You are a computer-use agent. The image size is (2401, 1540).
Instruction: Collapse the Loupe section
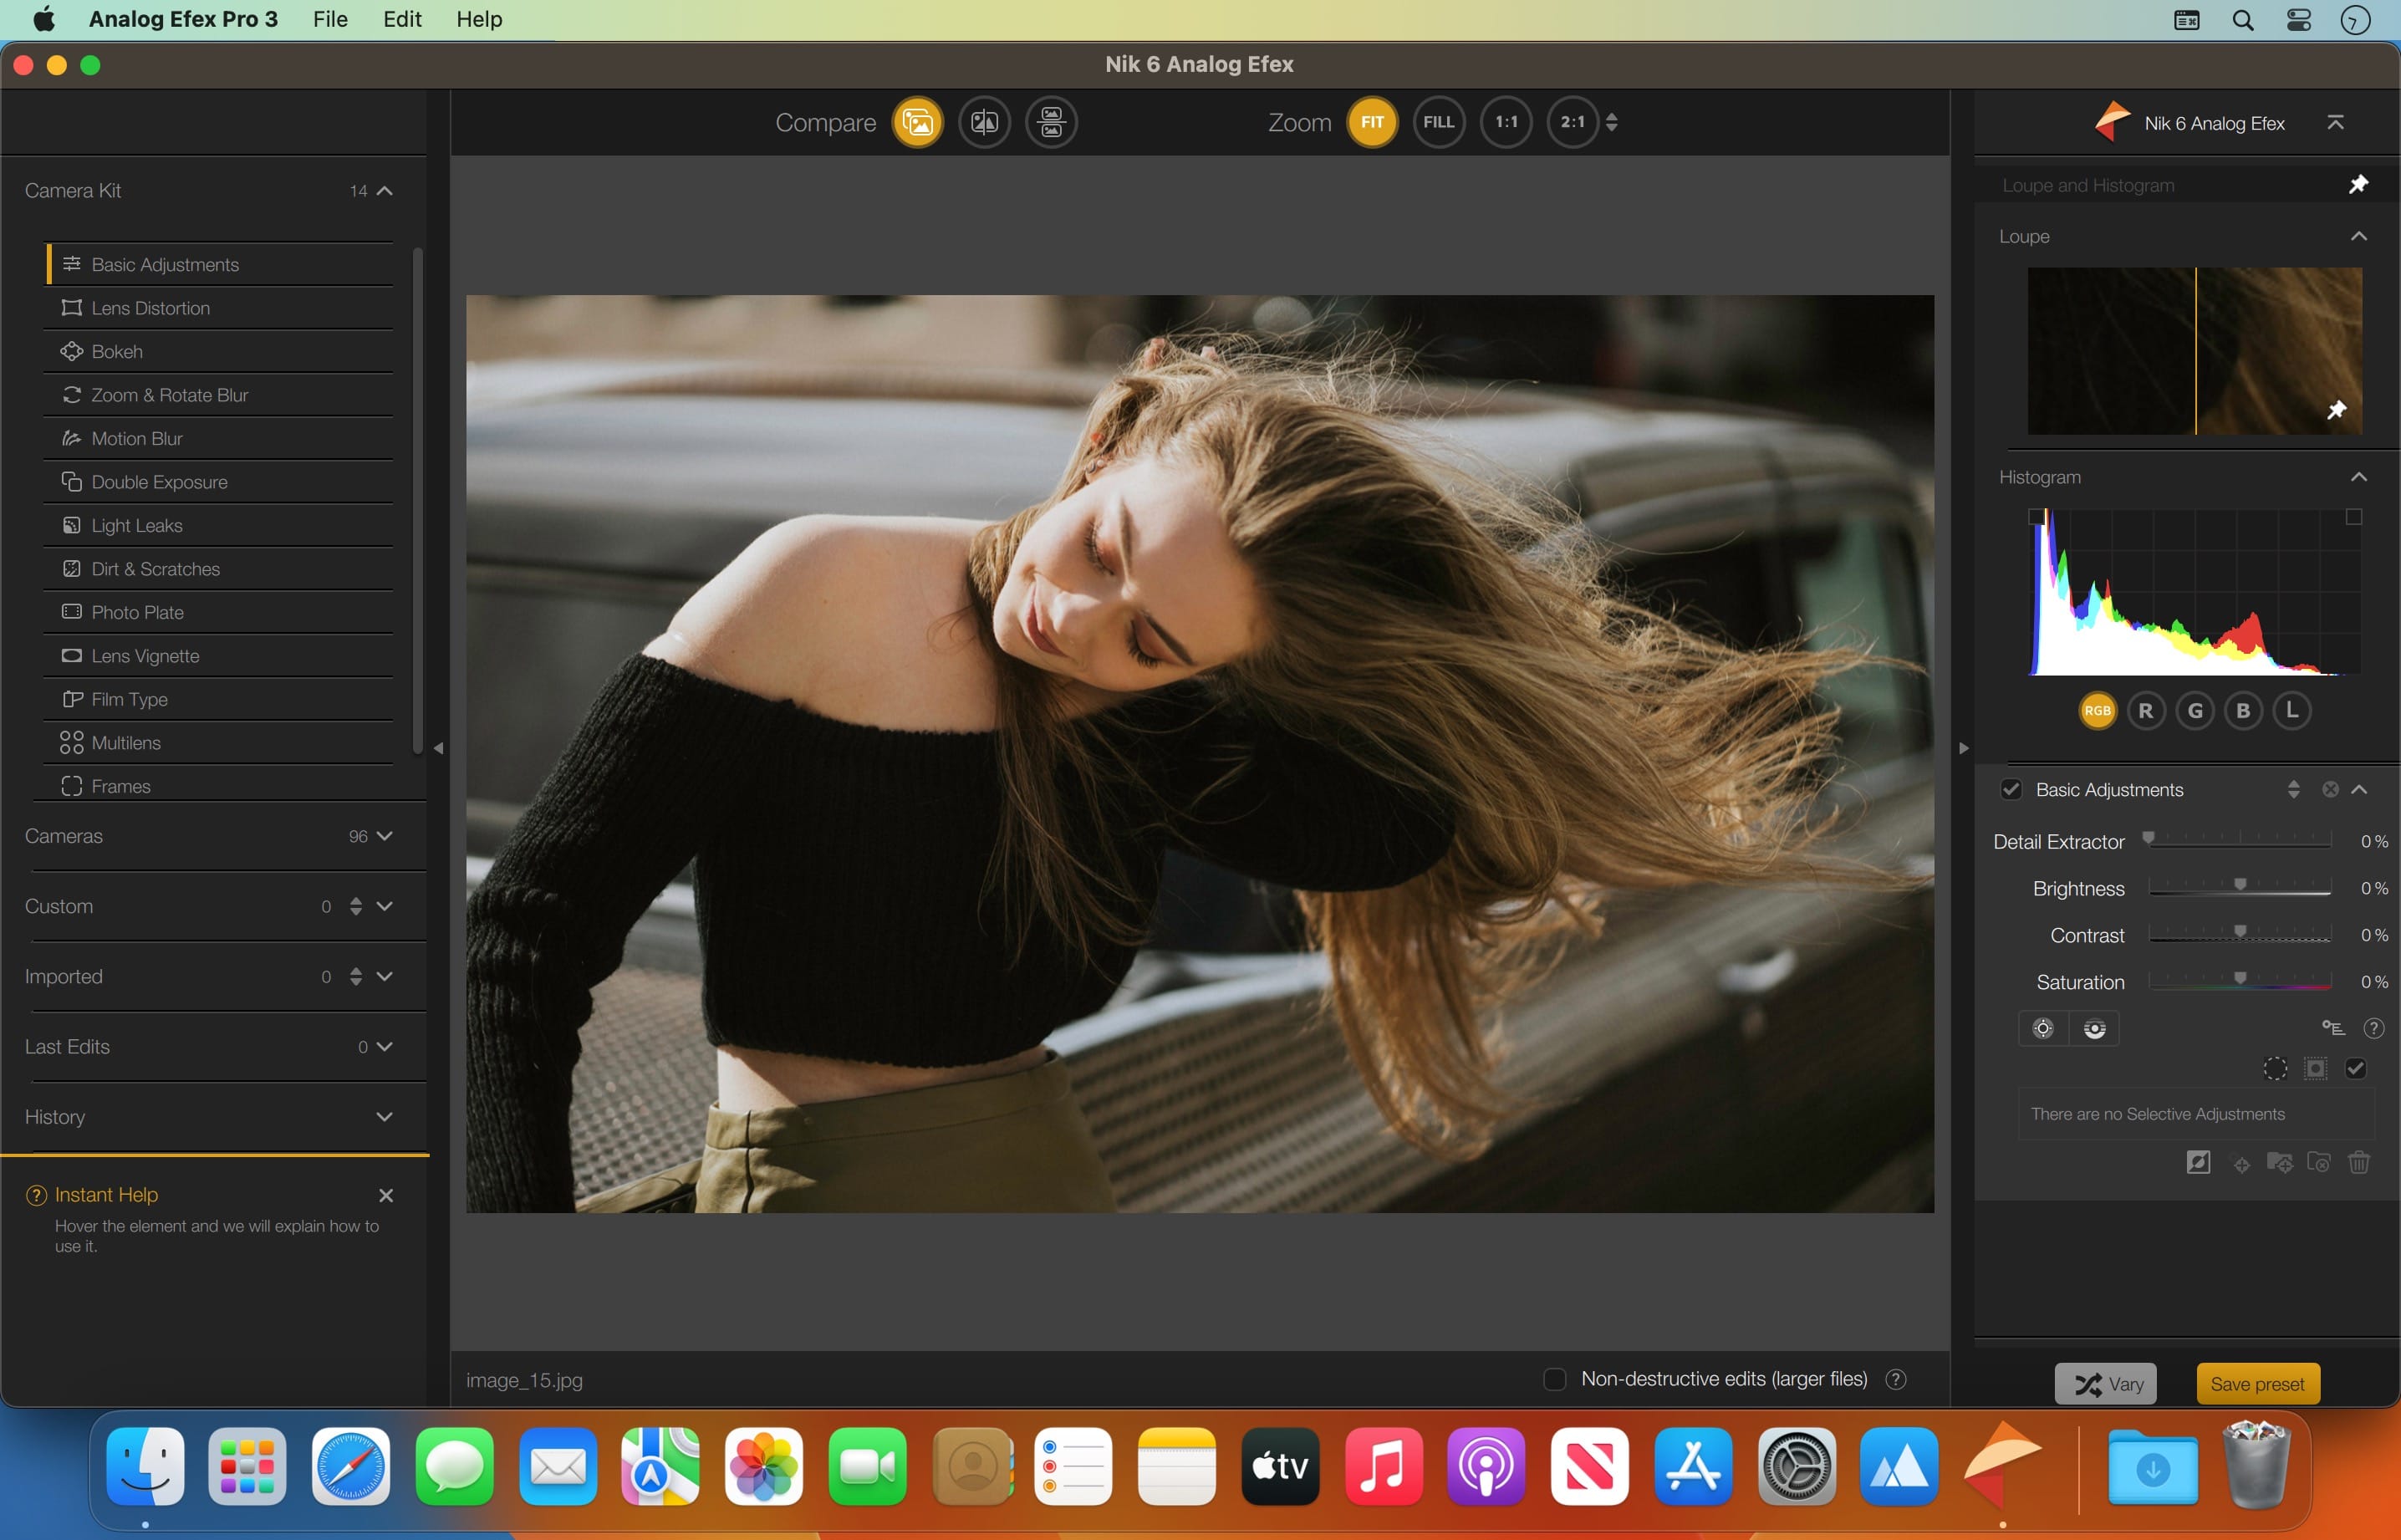[2358, 236]
